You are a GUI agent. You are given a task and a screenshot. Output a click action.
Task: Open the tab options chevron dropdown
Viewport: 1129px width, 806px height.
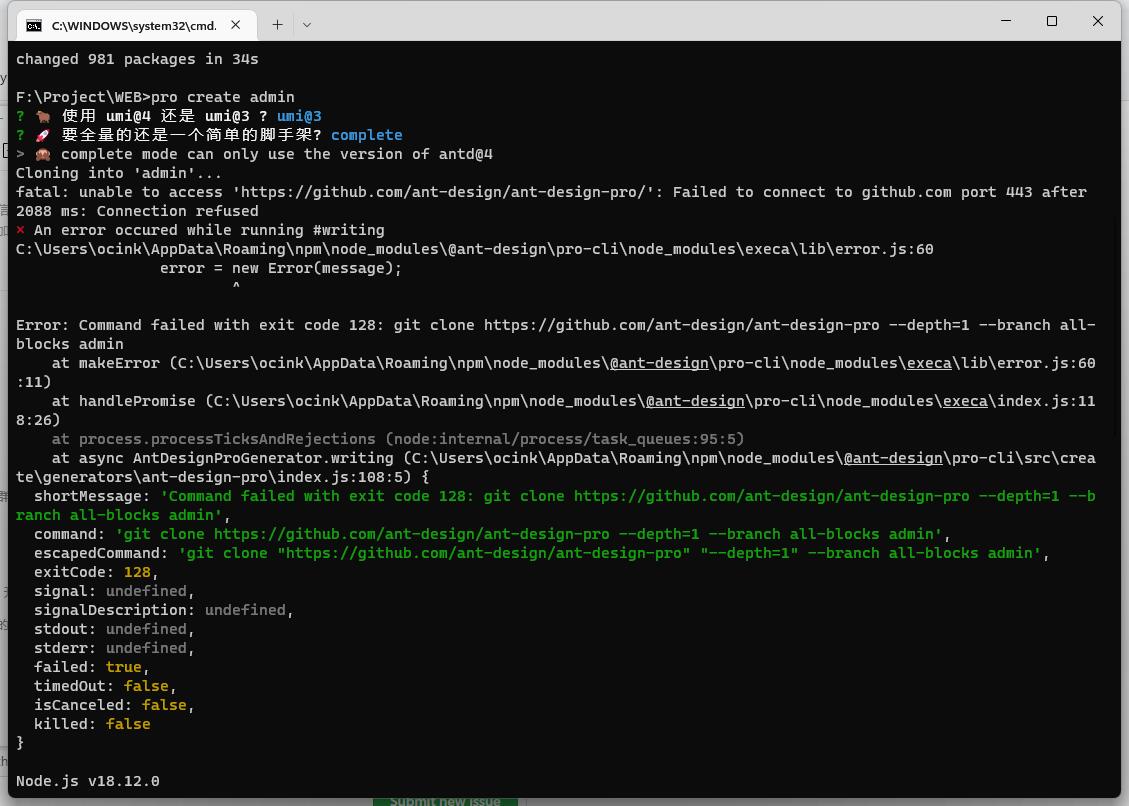click(x=307, y=24)
